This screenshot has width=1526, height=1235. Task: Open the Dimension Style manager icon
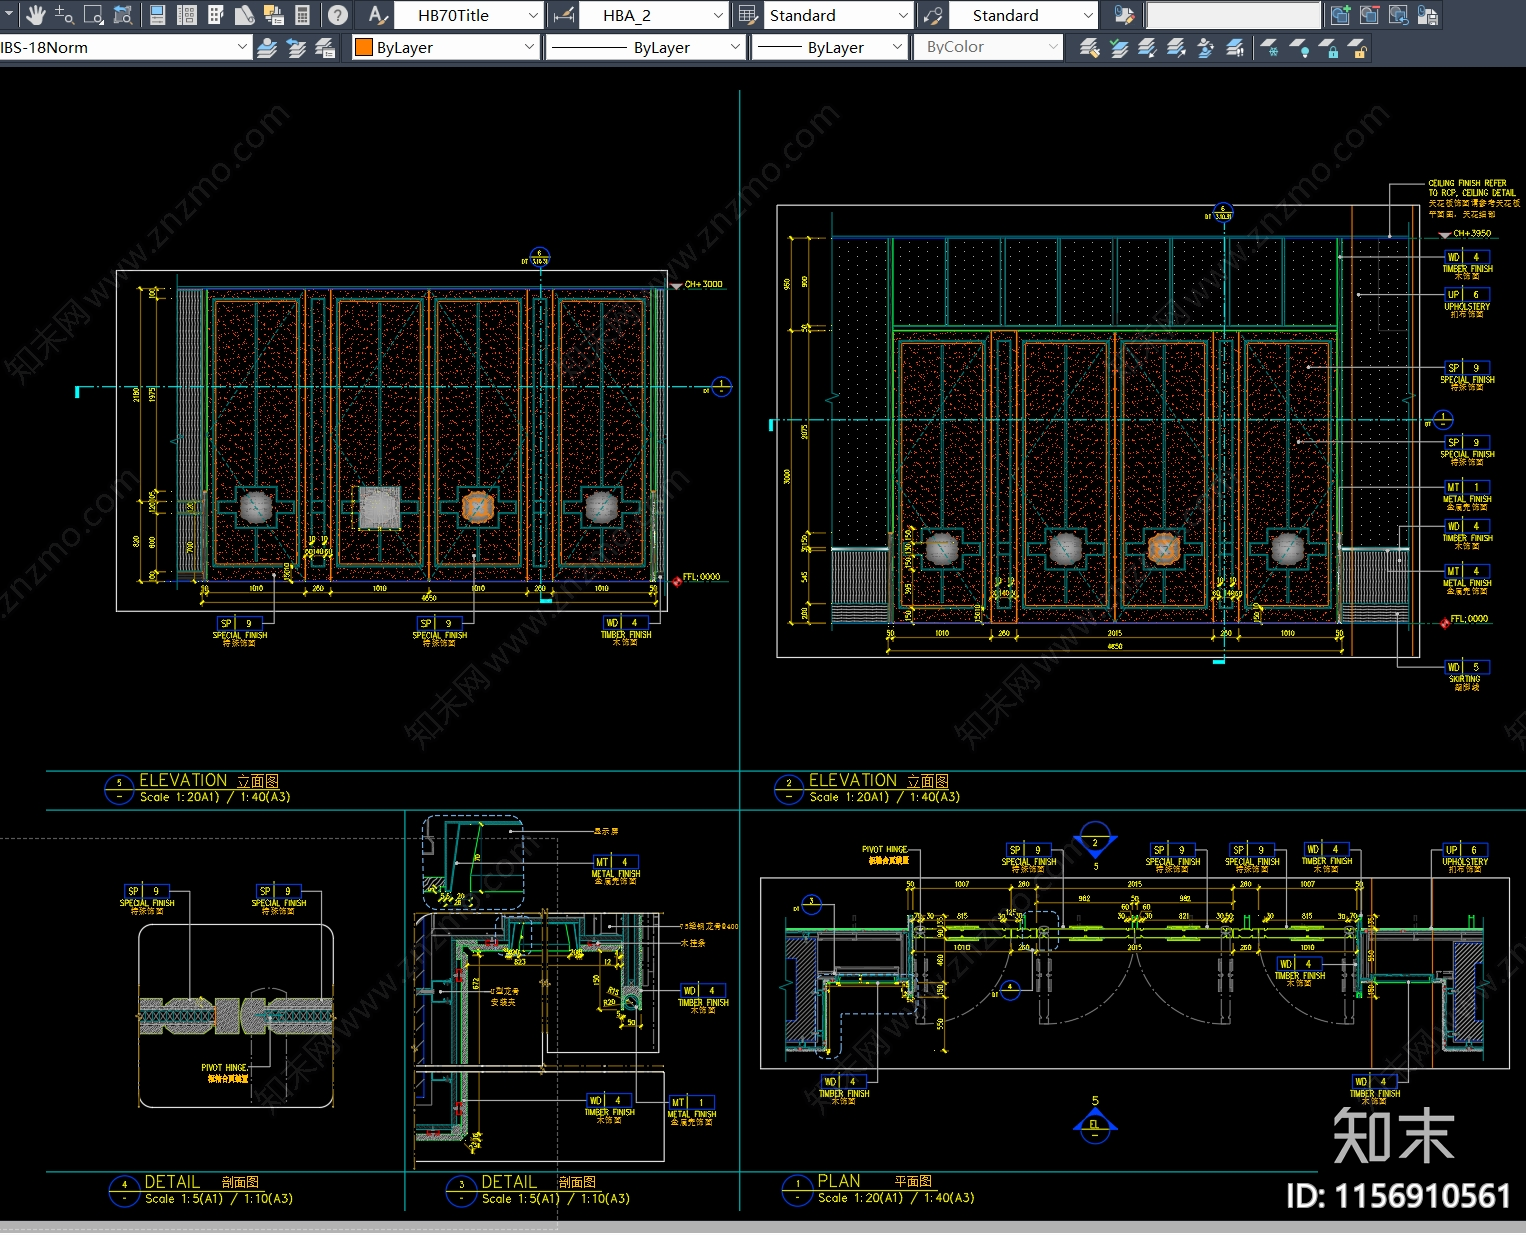coord(564,15)
